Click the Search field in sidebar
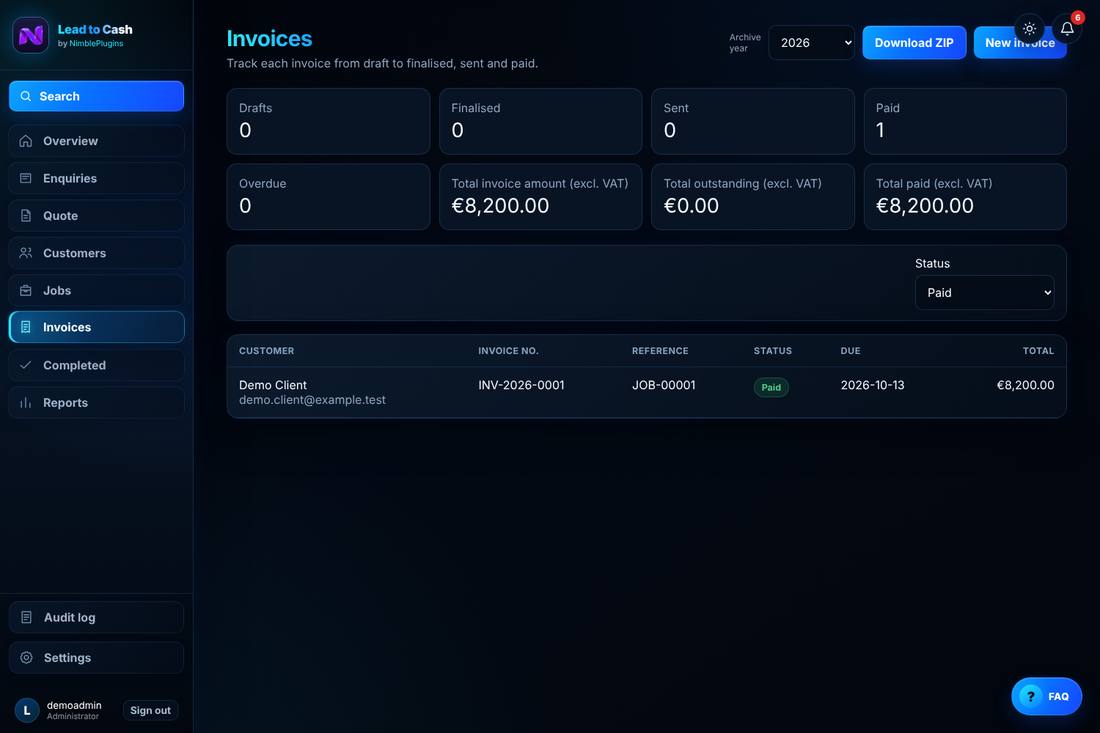 pyautogui.click(x=97, y=96)
